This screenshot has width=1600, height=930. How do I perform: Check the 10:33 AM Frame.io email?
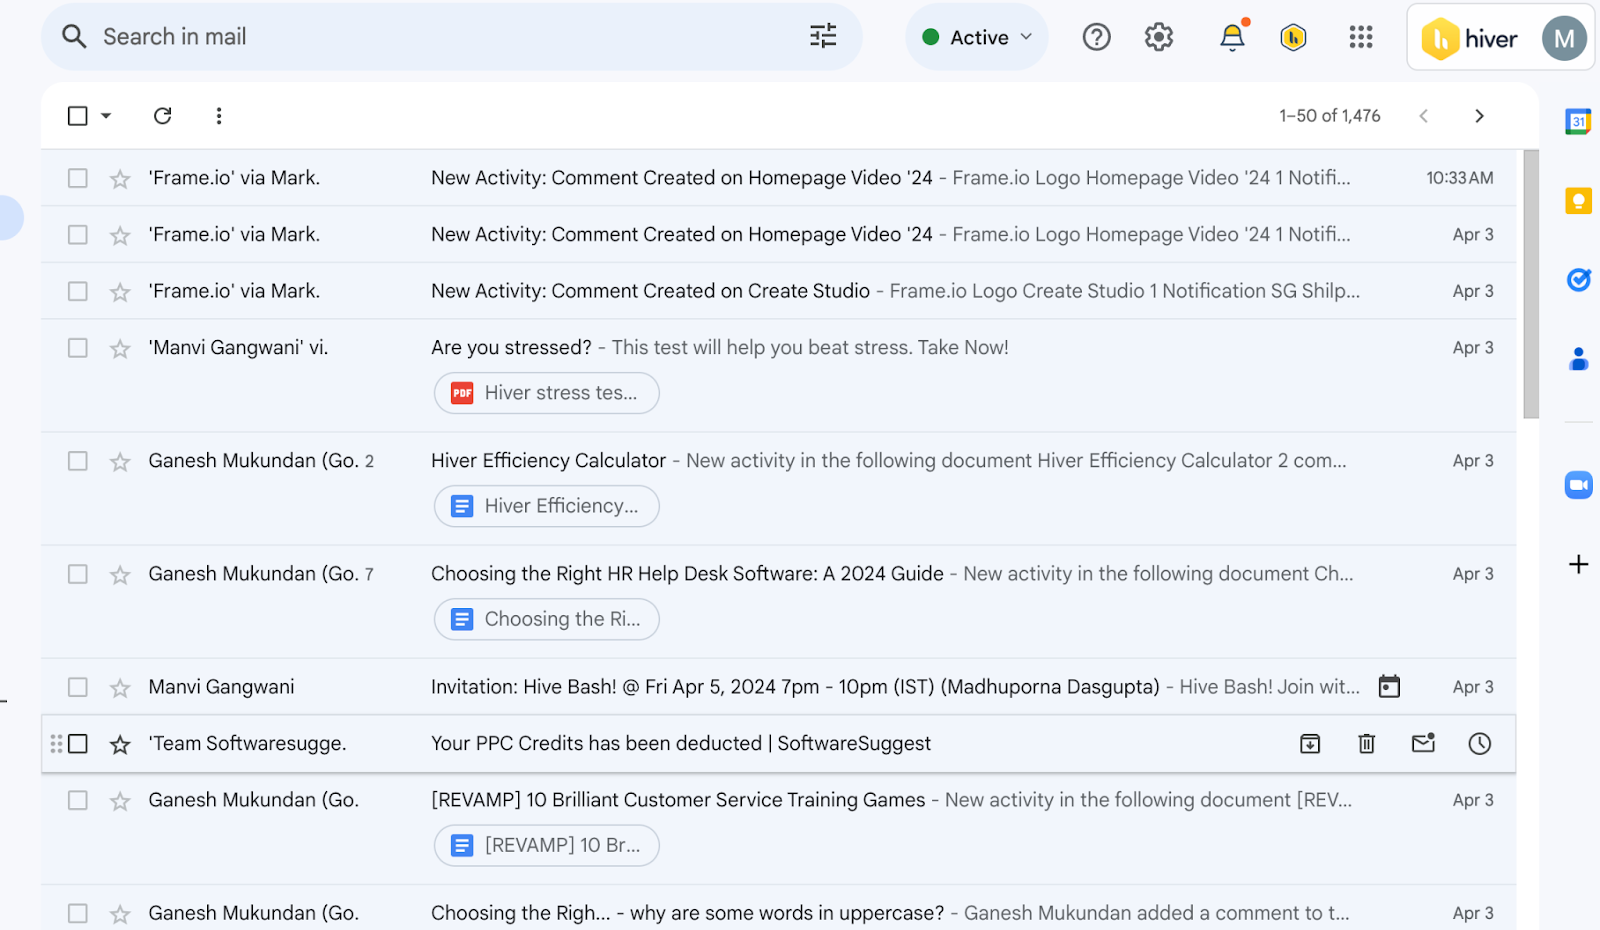click(77, 178)
